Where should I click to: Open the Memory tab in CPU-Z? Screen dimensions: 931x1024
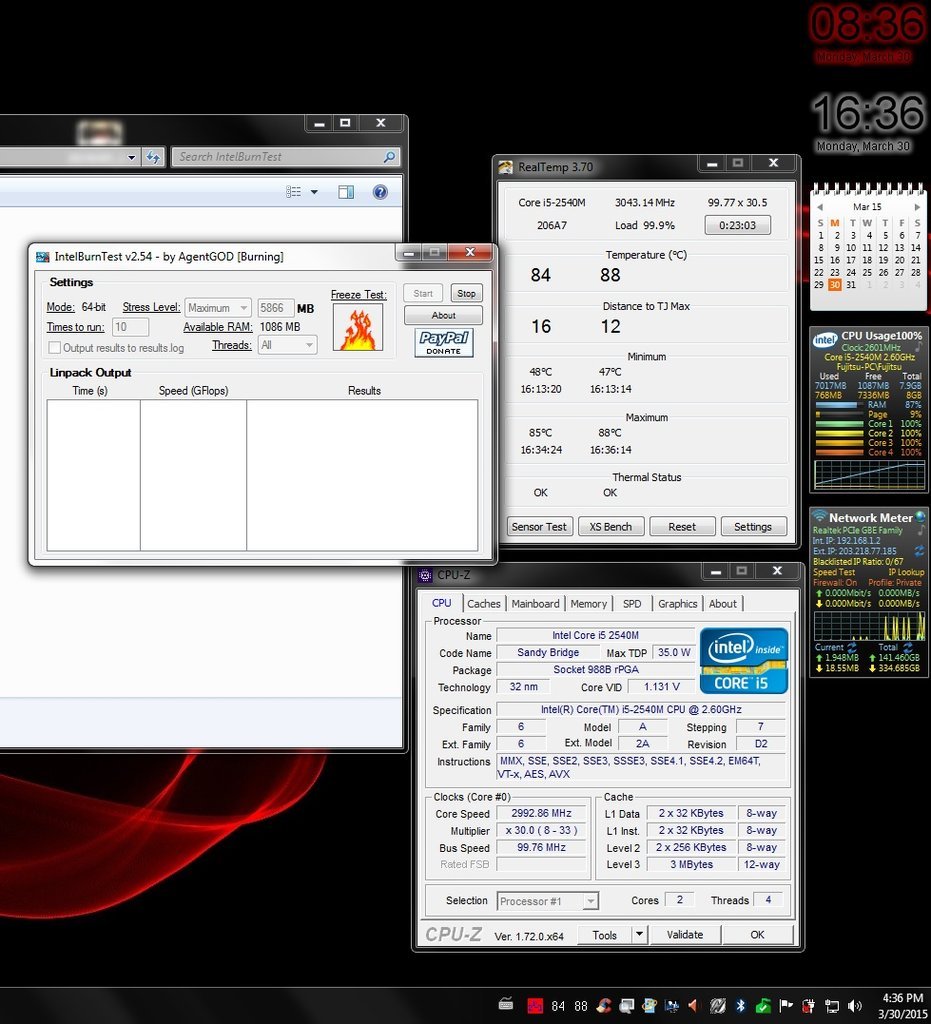588,604
